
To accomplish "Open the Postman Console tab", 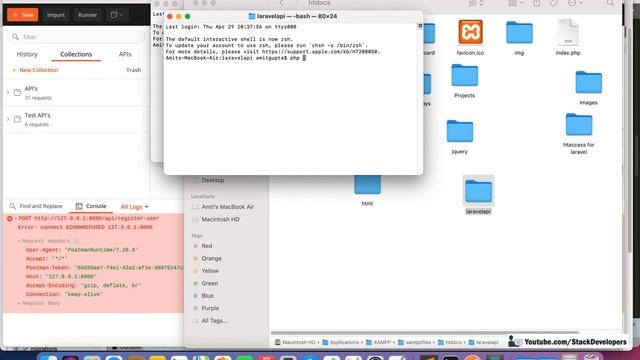I will coord(91,206).
